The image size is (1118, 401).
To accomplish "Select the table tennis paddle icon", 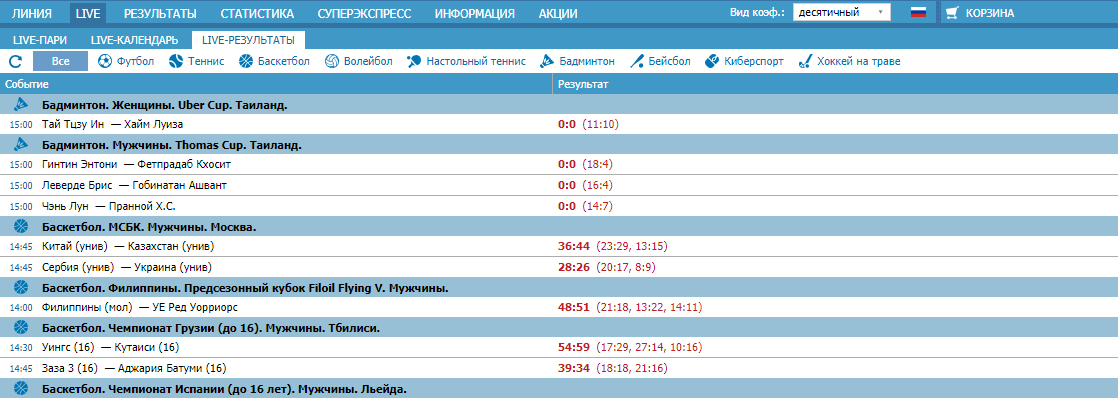I will (414, 61).
